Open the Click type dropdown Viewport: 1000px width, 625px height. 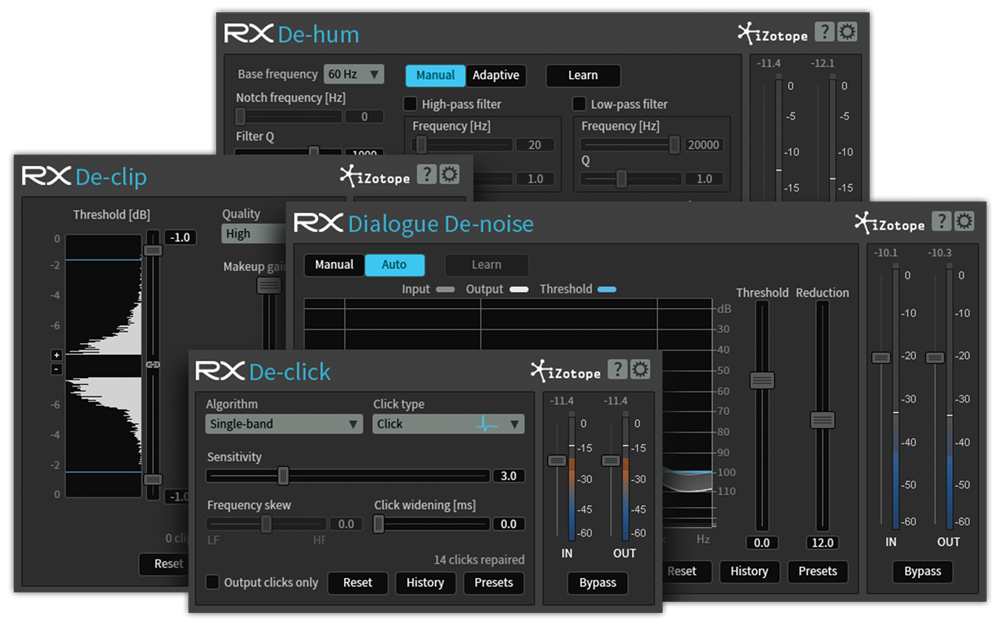click(x=448, y=423)
